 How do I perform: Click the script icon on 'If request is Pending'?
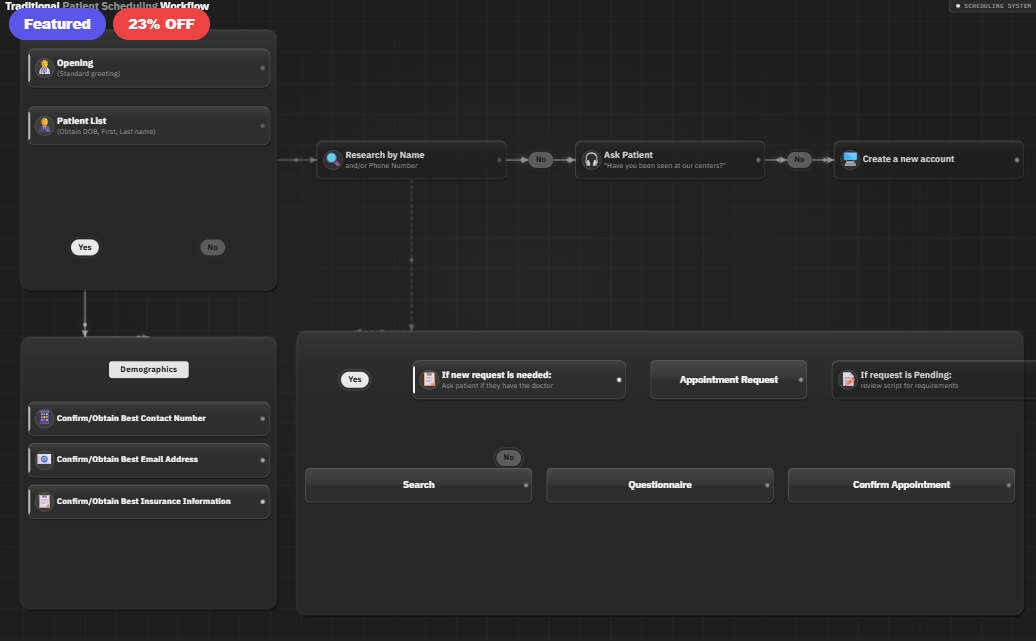[x=846, y=379]
